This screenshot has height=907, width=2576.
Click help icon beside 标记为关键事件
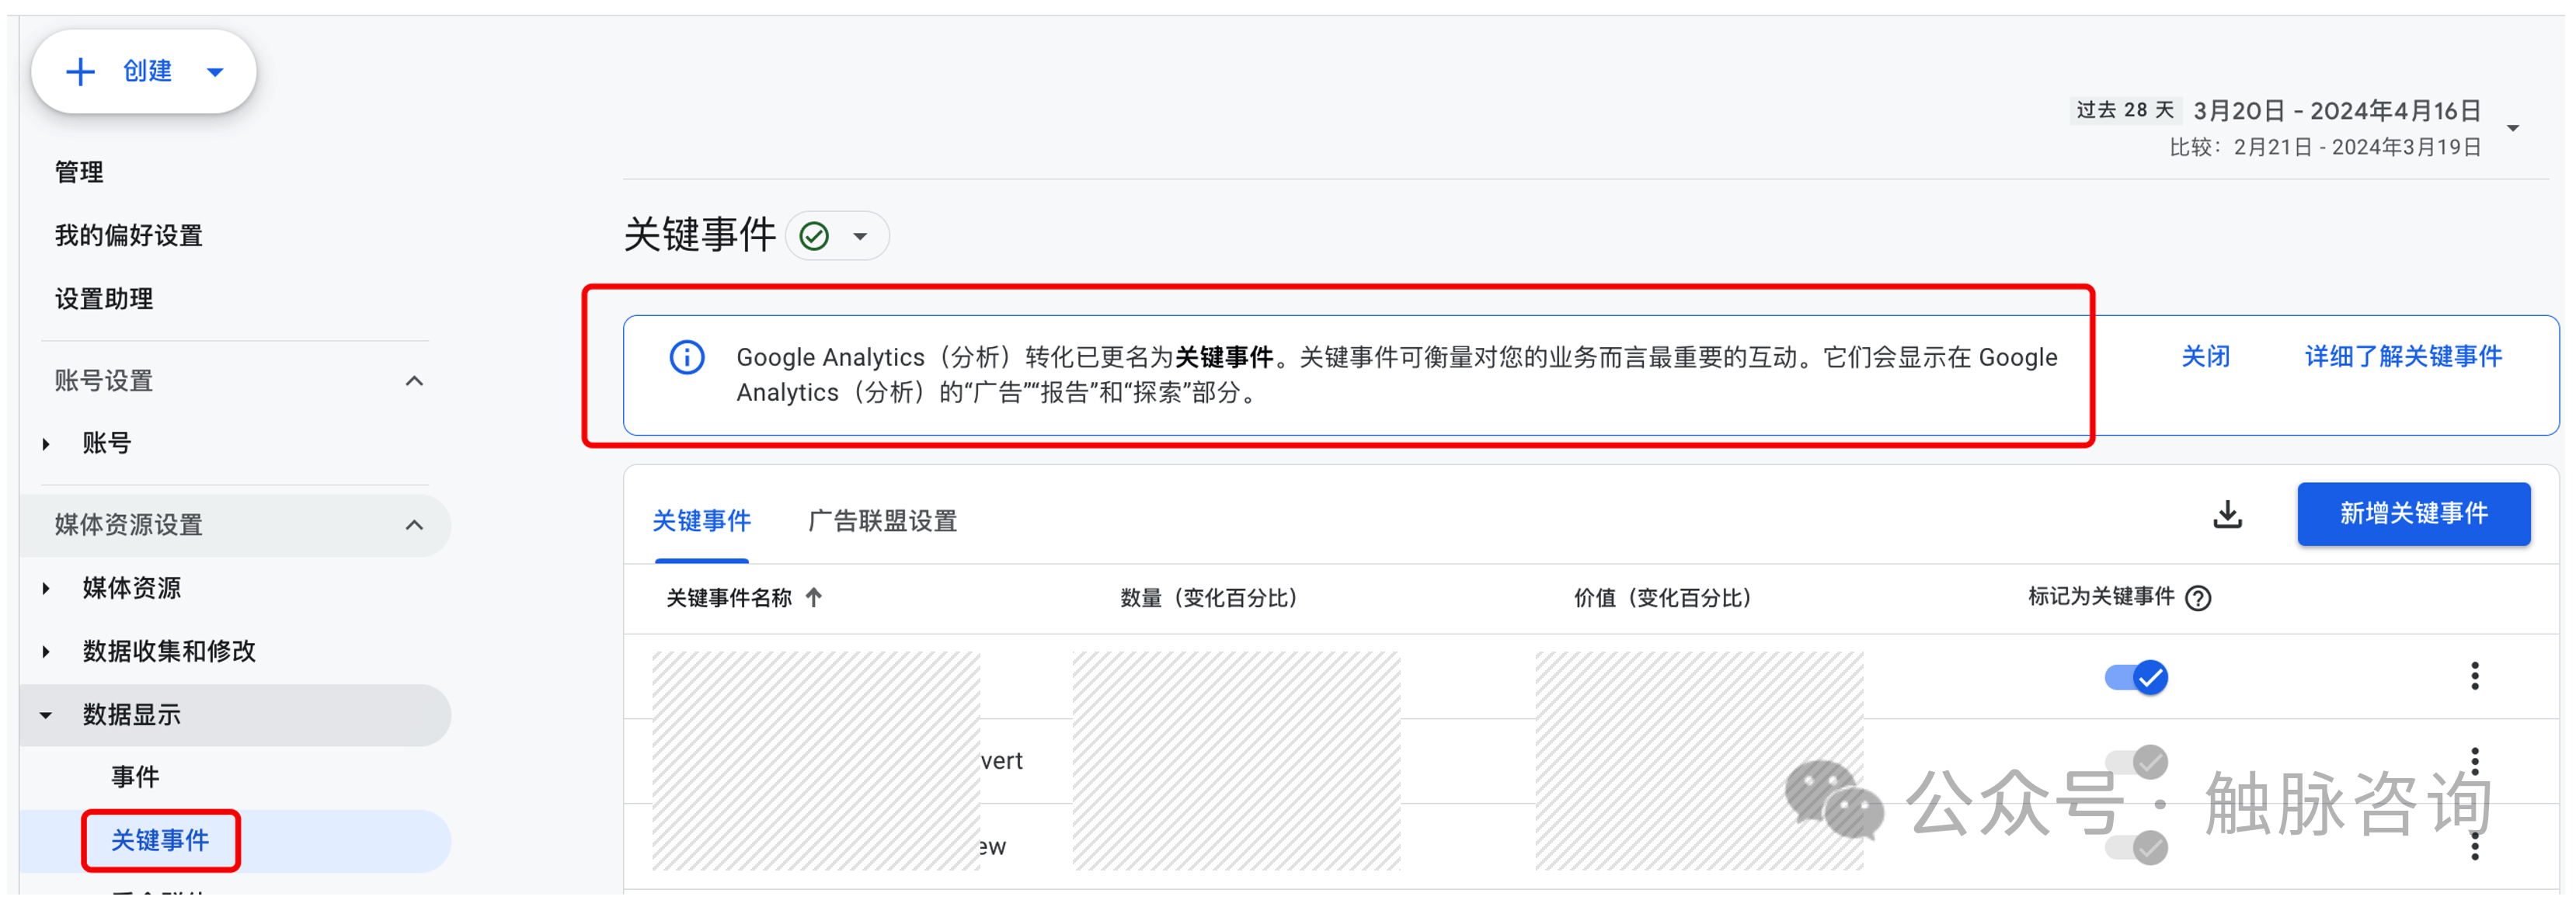2198,598
